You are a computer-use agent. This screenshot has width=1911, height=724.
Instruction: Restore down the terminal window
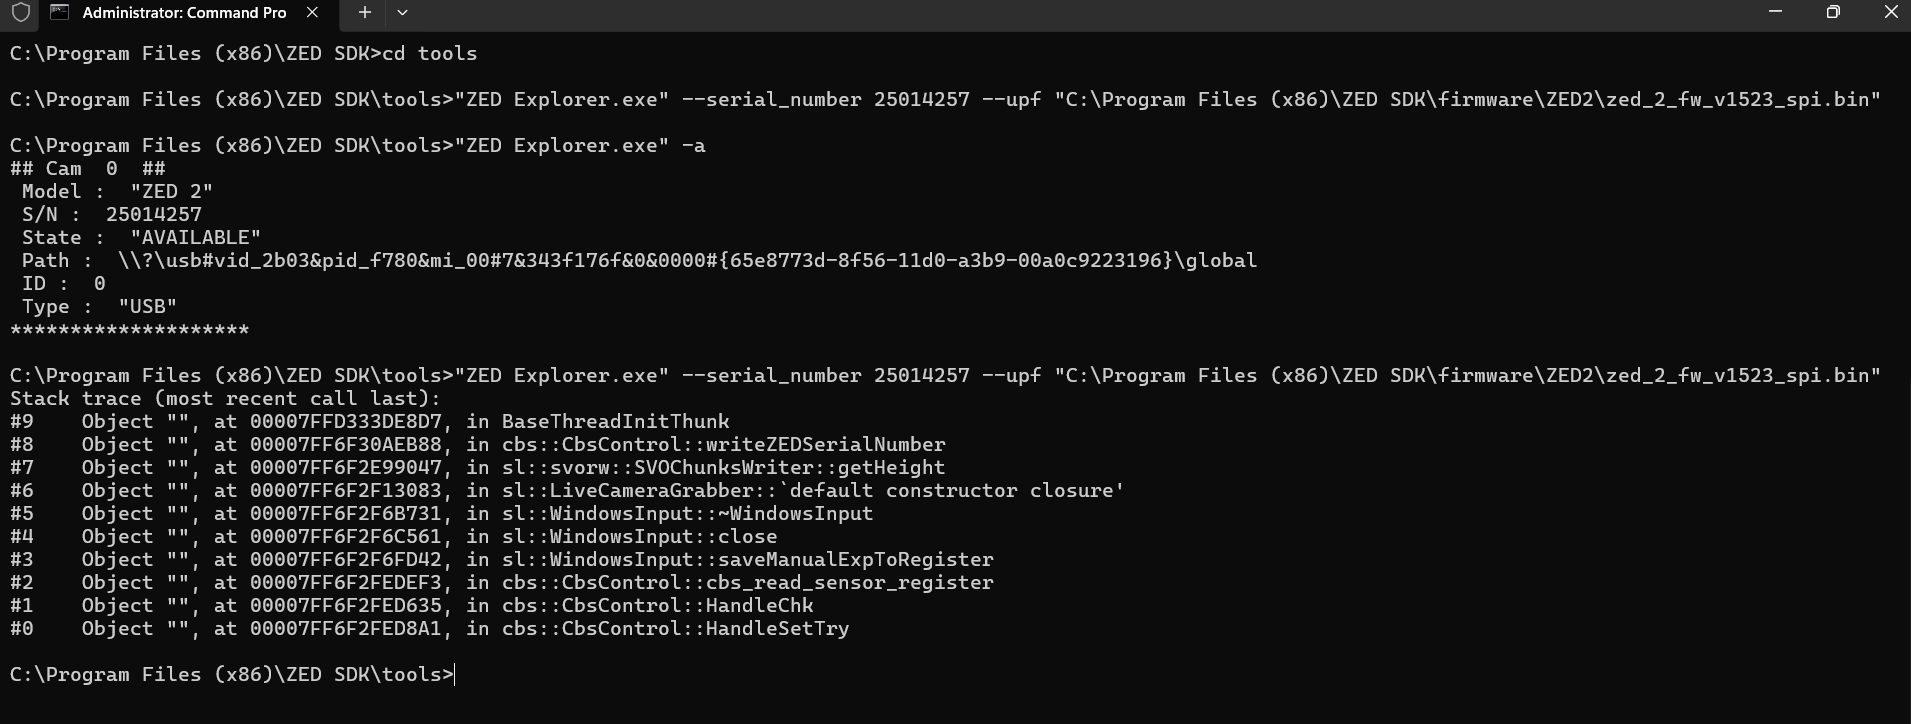(x=1832, y=12)
